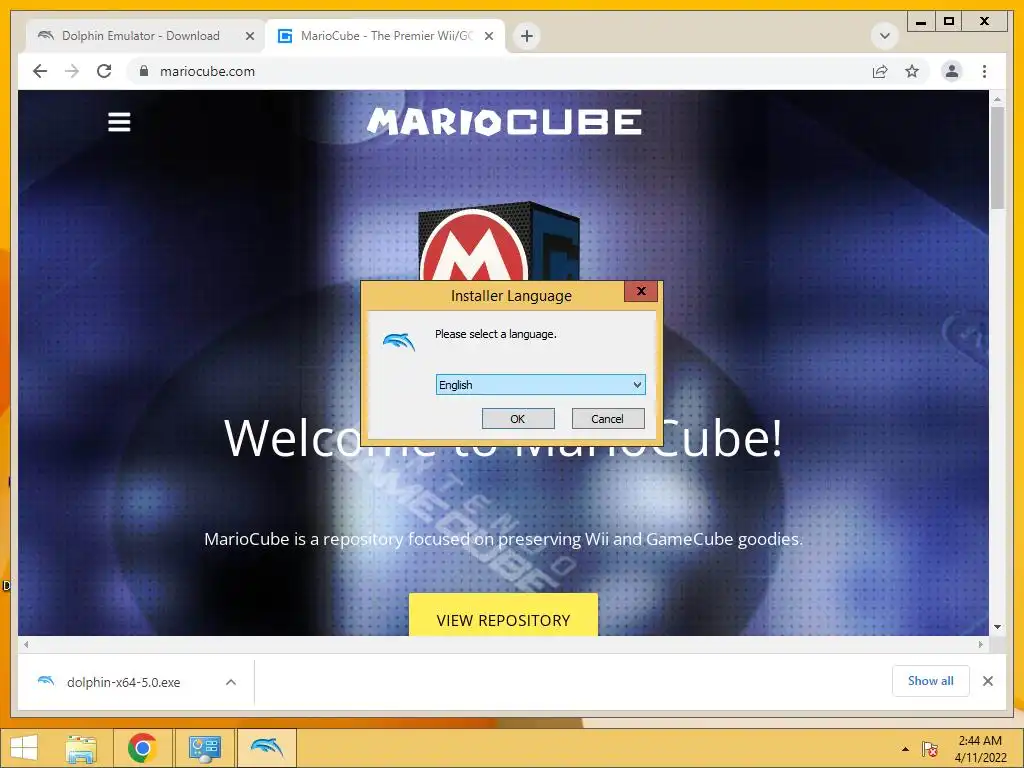Open Chrome from the taskbar
Screen dimensions: 1024x768
[142, 748]
